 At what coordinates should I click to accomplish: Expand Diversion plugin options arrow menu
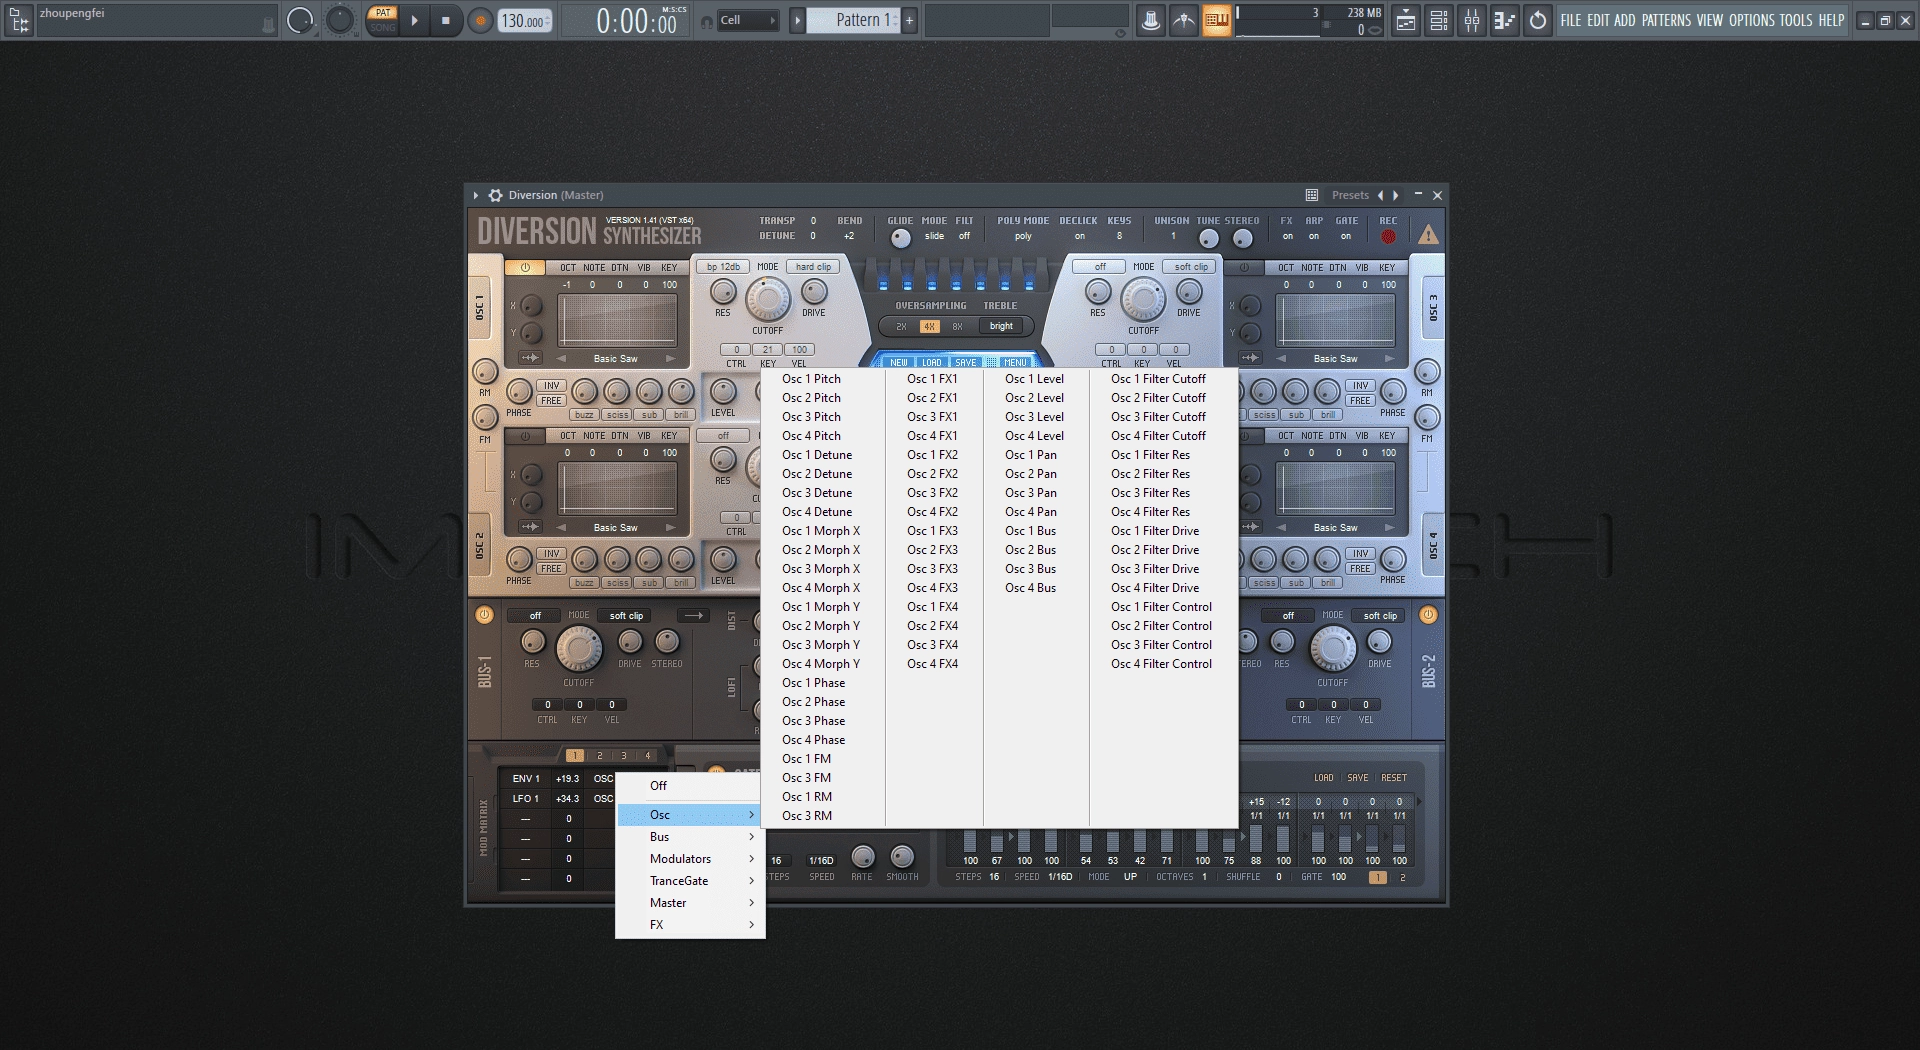click(476, 195)
